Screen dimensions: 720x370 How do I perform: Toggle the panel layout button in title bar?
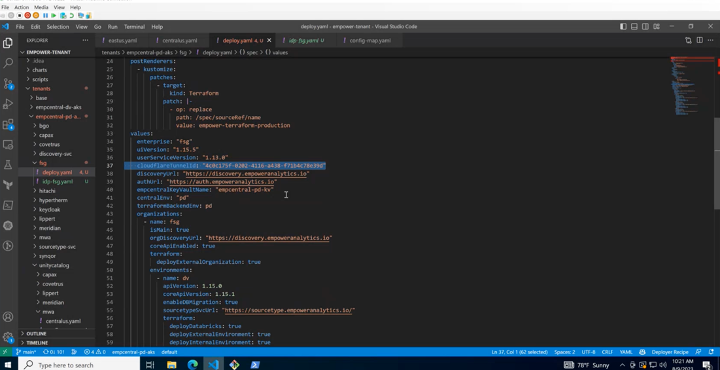(x=634, y=27)
